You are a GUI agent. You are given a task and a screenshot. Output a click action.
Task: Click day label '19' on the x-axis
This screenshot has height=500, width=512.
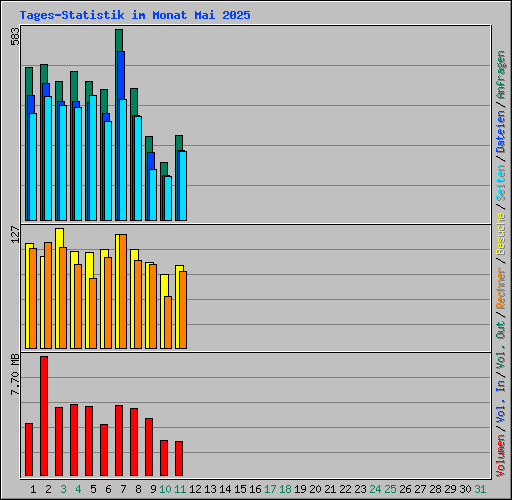pos(300,489)
